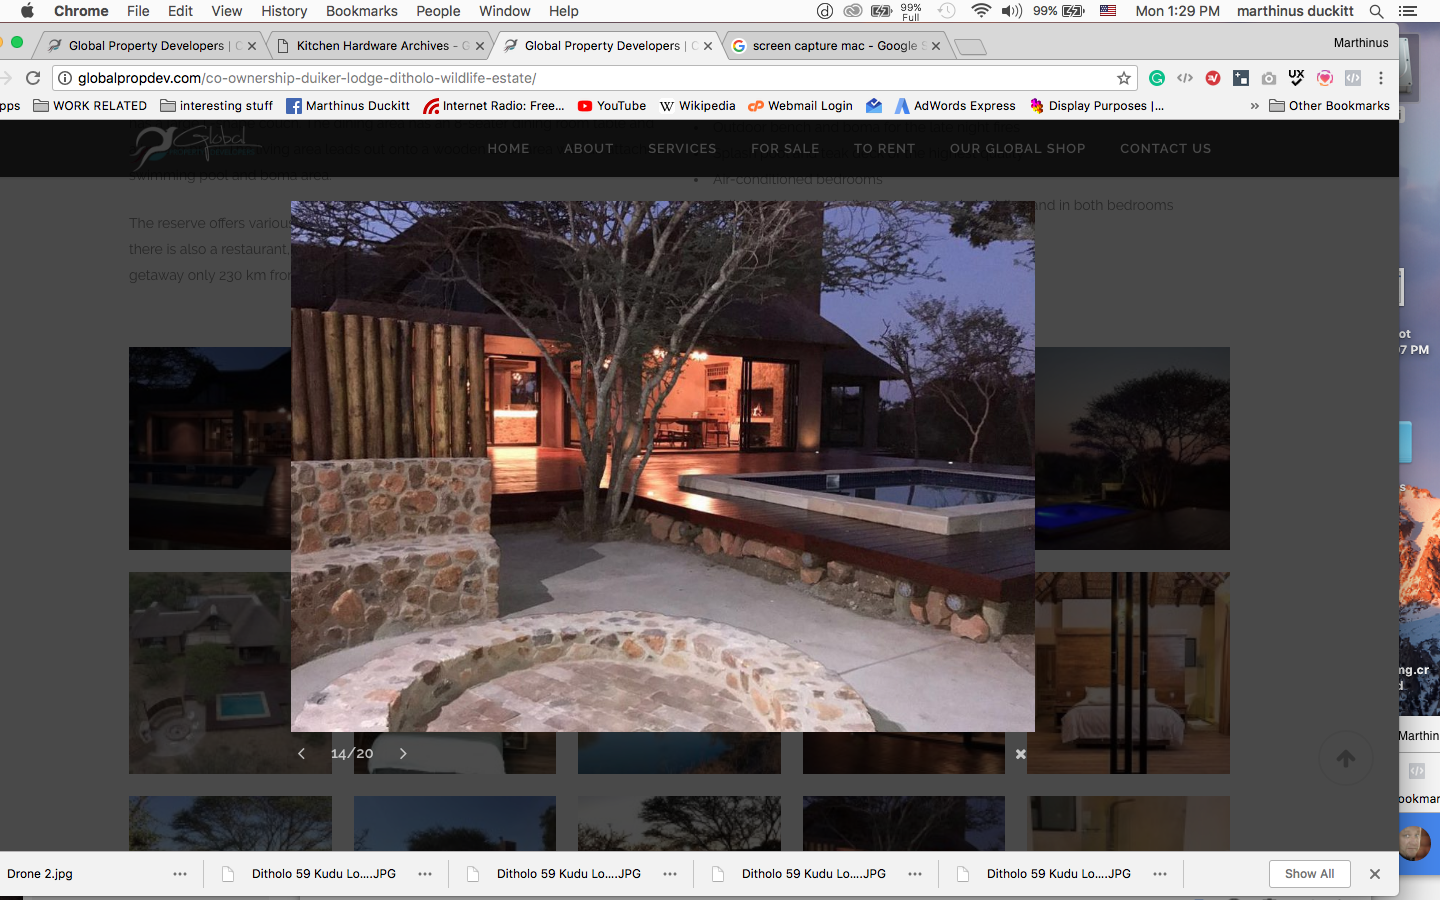1440x900 pixels.
Task: Open options for Drone 2.jpg download
Action: (180, 874)
